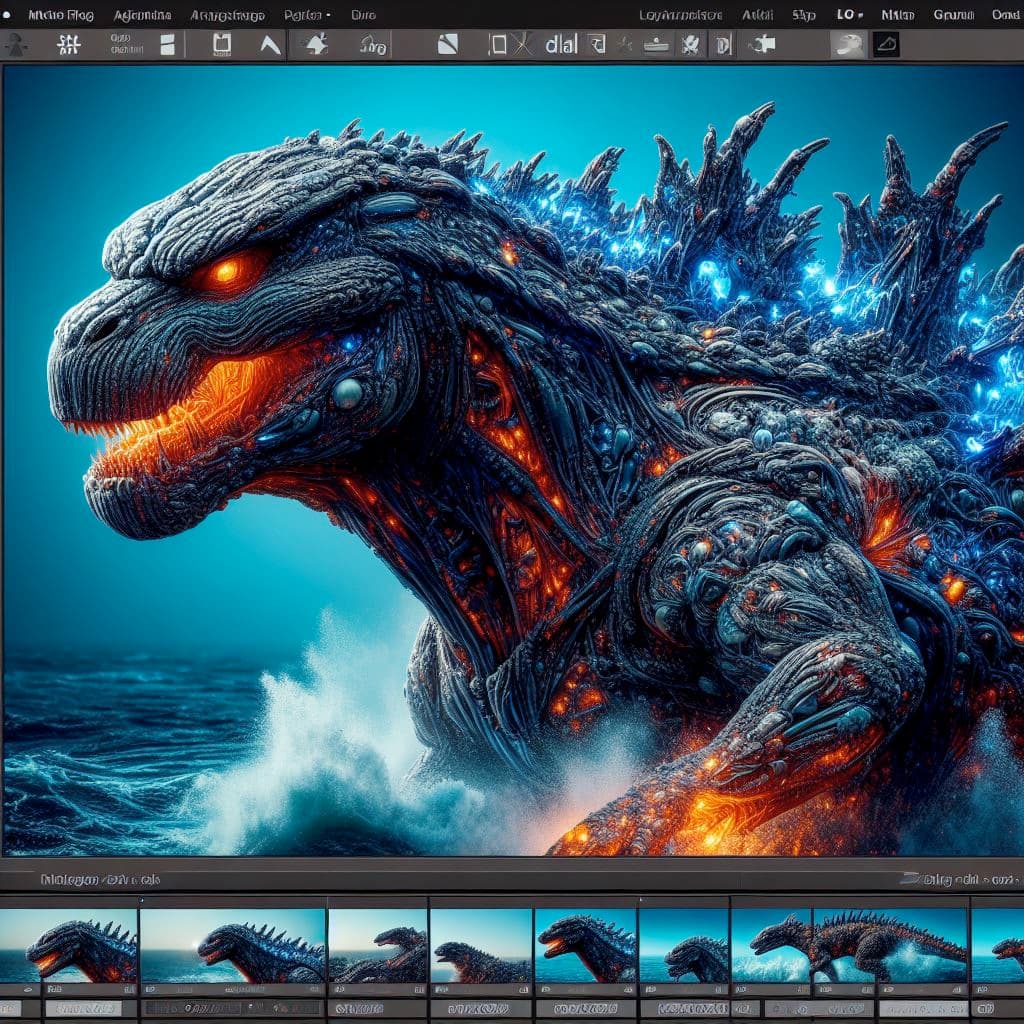The width and height of the screenshot is (1024, 1024).
Task: Select the leftmost filmstrip thumbnail
Action: 68,946
